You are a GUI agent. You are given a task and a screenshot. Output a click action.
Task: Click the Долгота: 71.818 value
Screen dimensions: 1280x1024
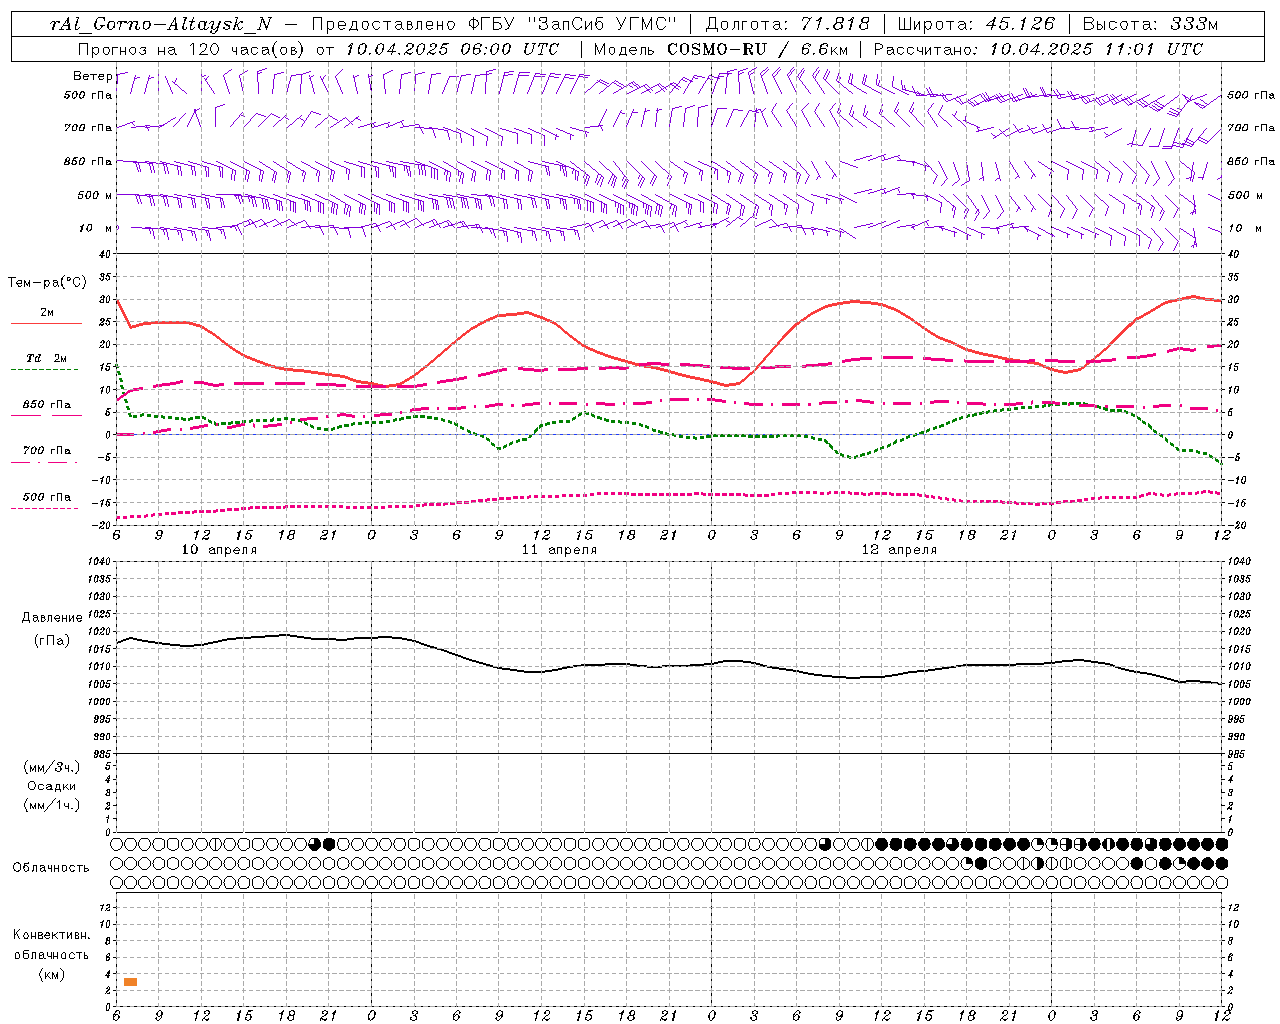(788, 25)
